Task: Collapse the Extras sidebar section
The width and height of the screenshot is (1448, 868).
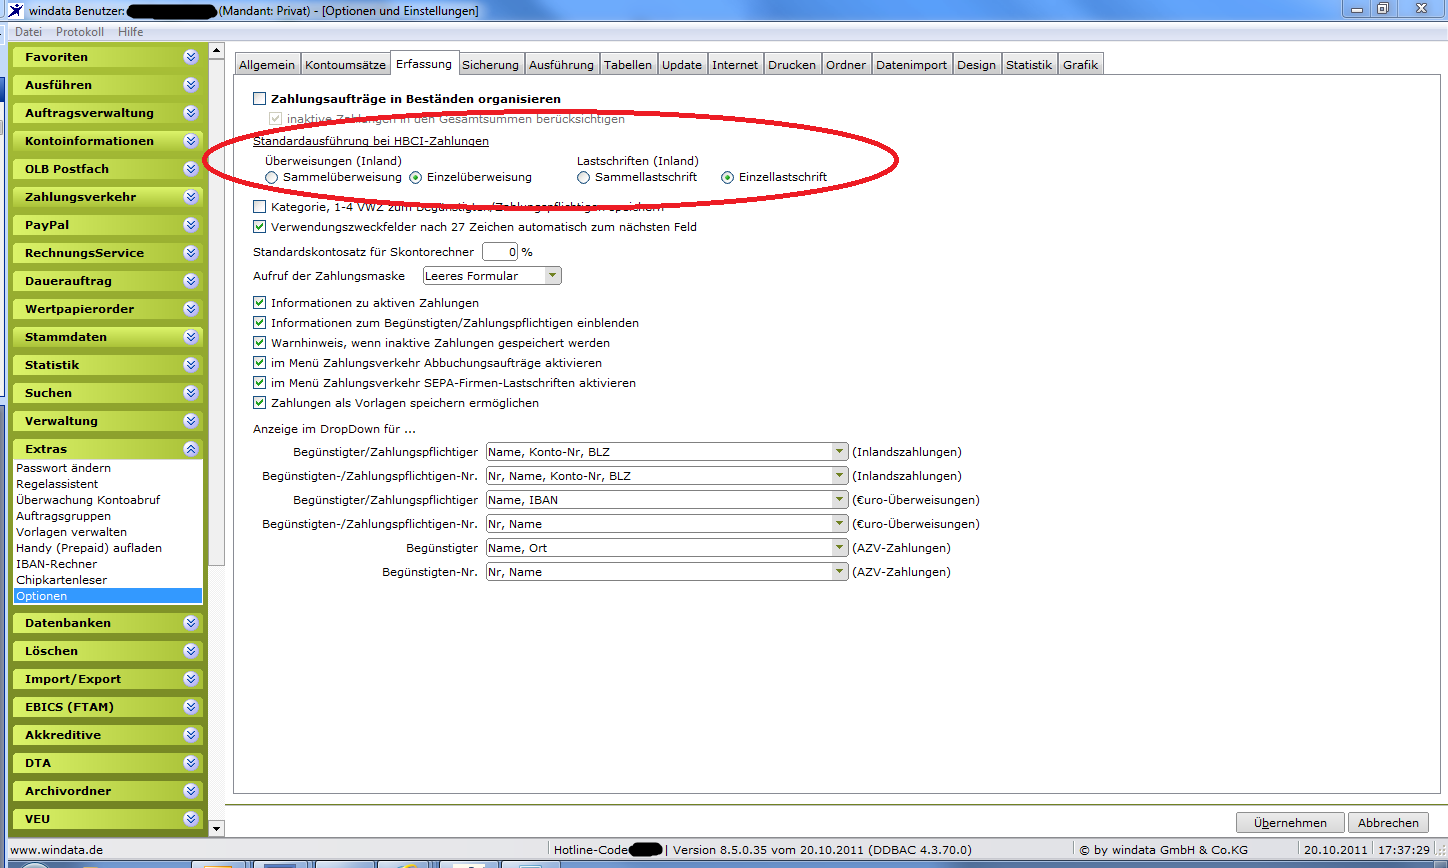Action: (x=107, y=449)
